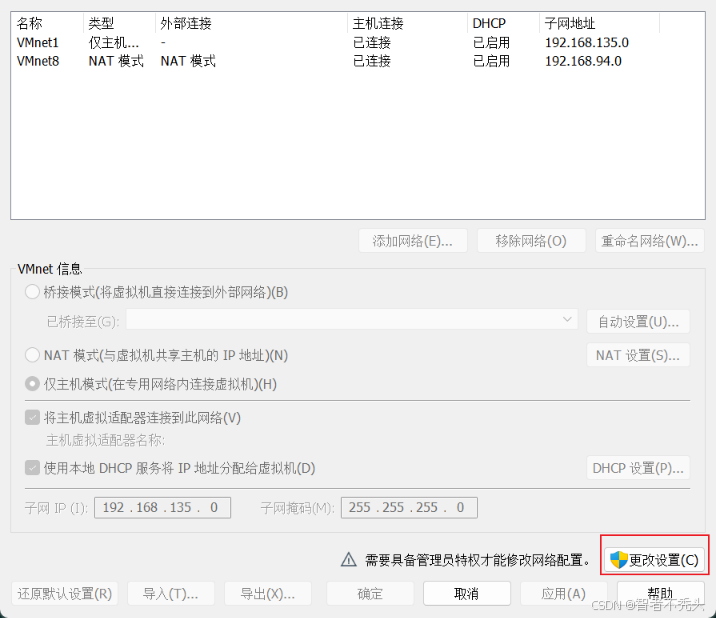Viewport: 716px width, 618px height.
Task: Open DHCP 设置(P)... button
Action: coord(638,468)
